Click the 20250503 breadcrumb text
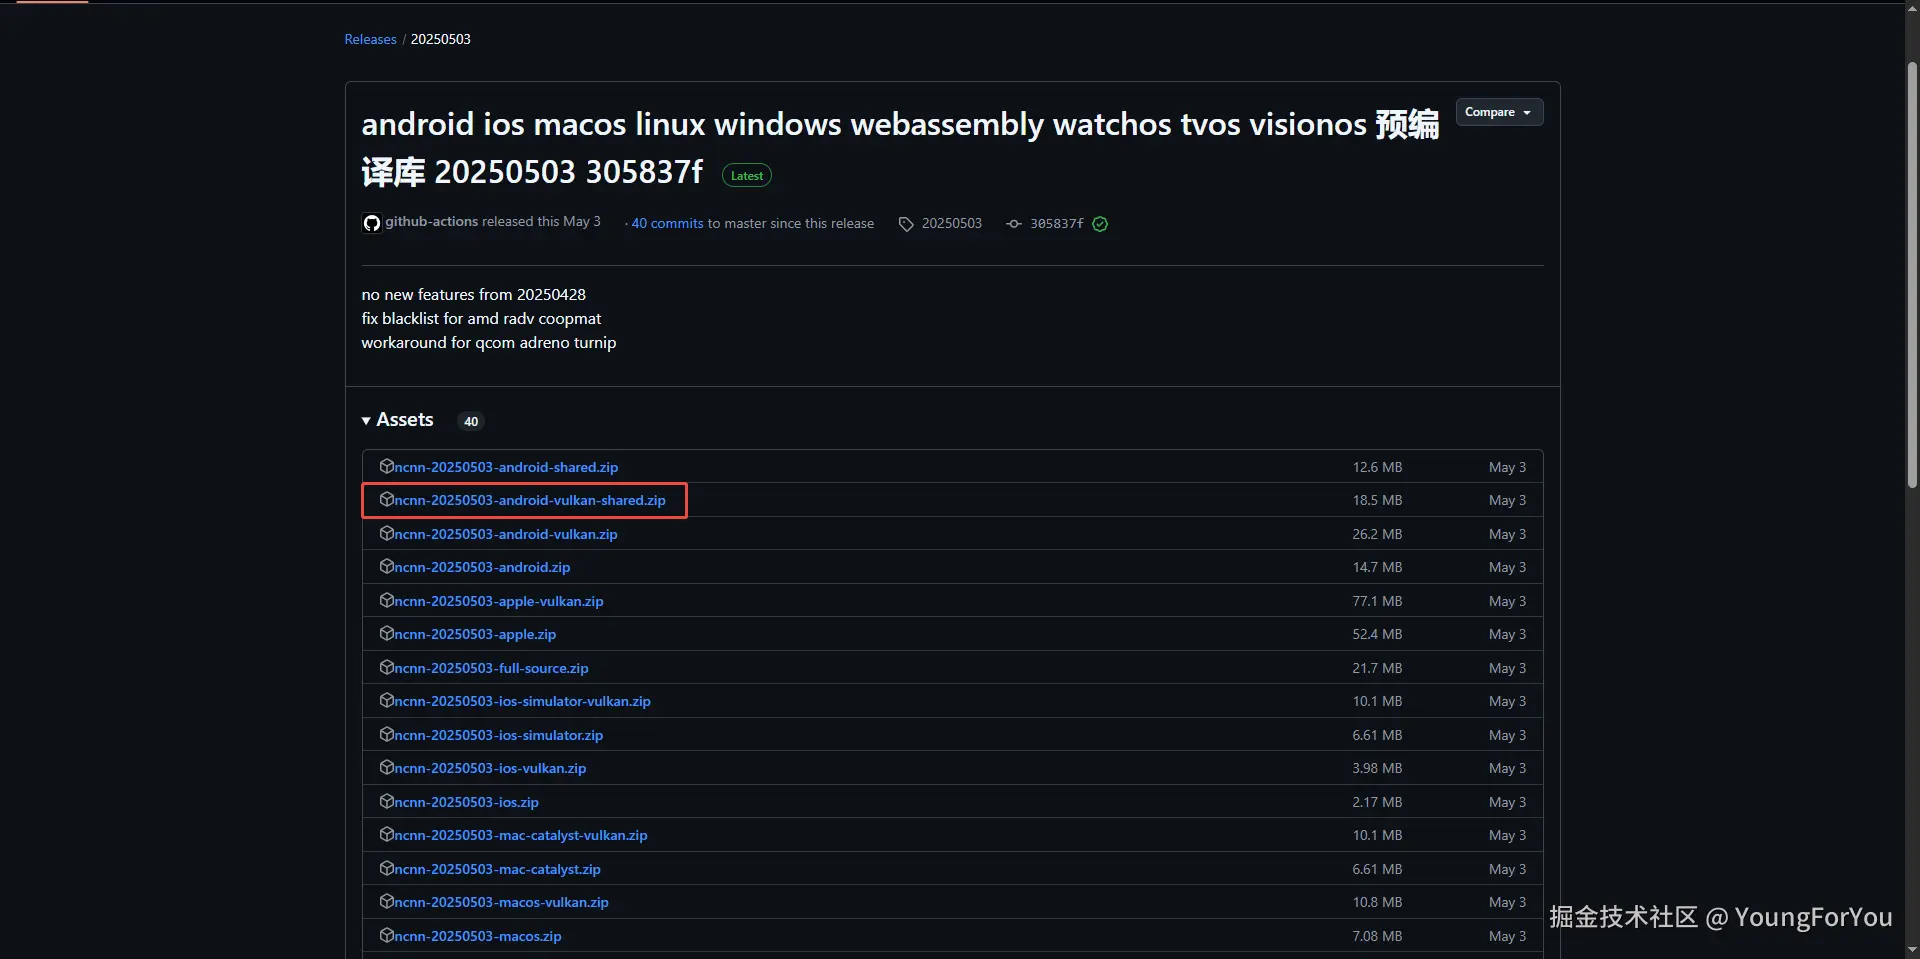 pos(440,39)
